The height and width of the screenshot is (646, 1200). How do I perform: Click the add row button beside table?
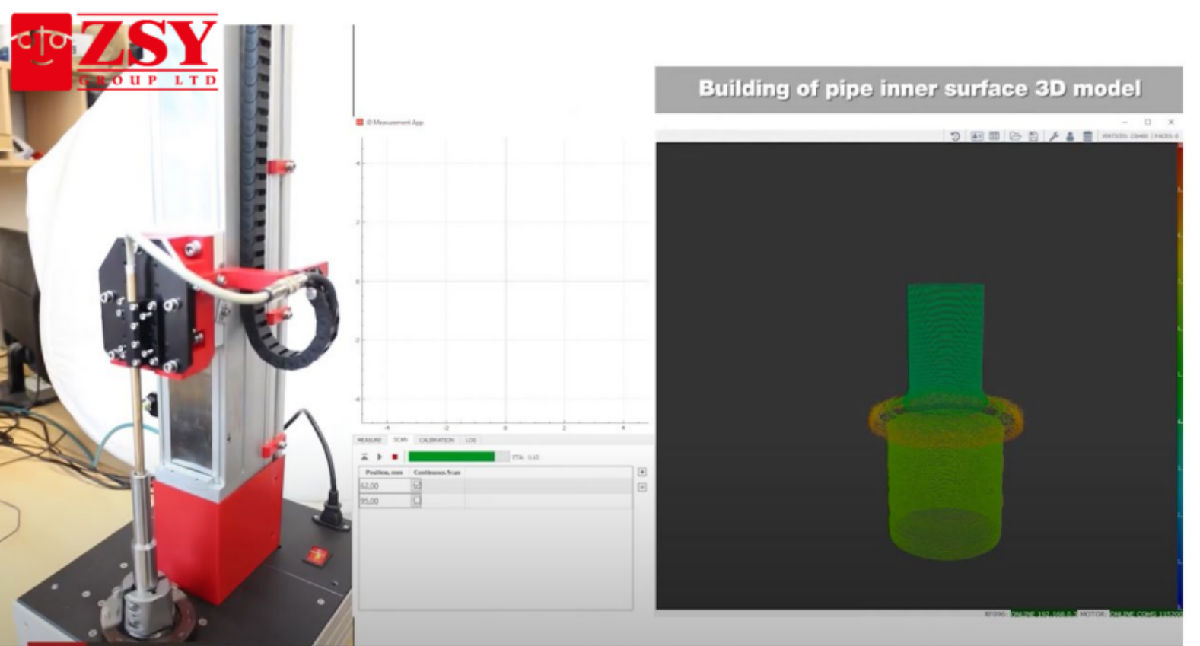click(x=642, y=471)
